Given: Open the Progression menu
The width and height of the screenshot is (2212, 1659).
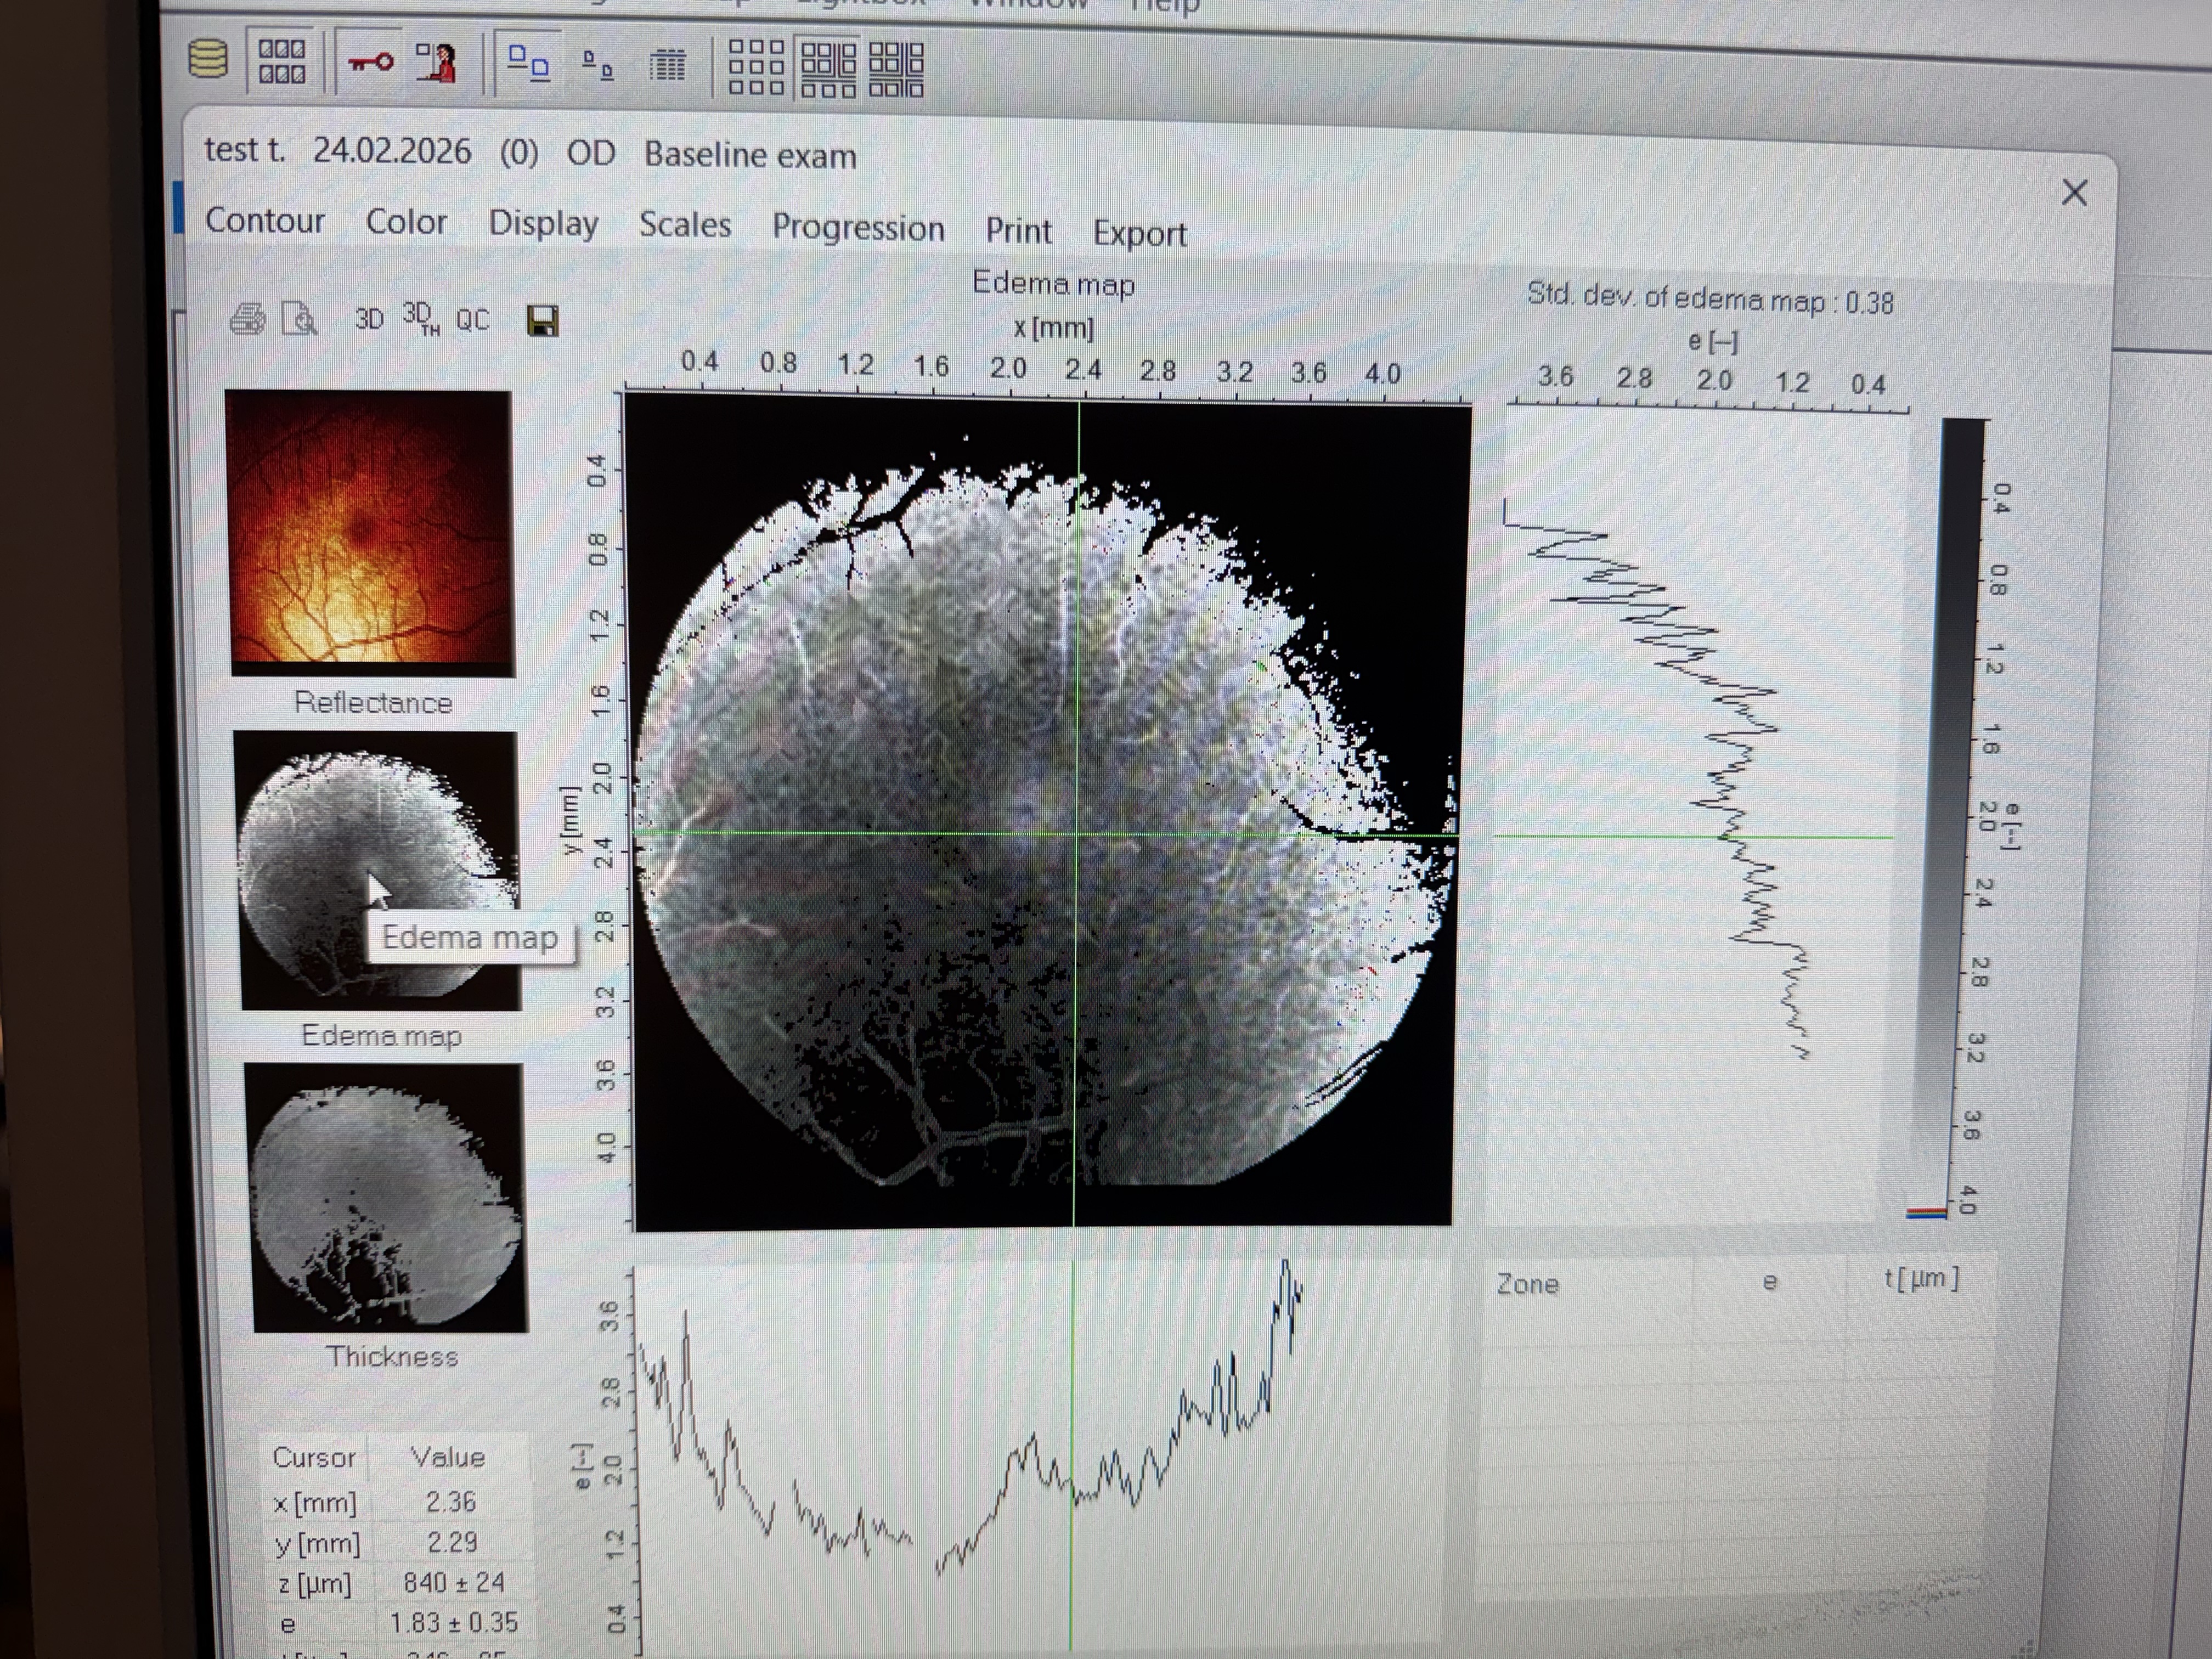Looking at the screenshot, I should [857, 228].
